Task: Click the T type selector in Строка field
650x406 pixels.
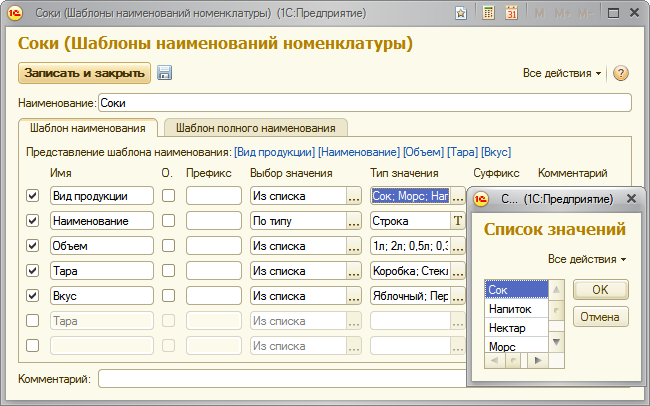Action: [458, 221]
